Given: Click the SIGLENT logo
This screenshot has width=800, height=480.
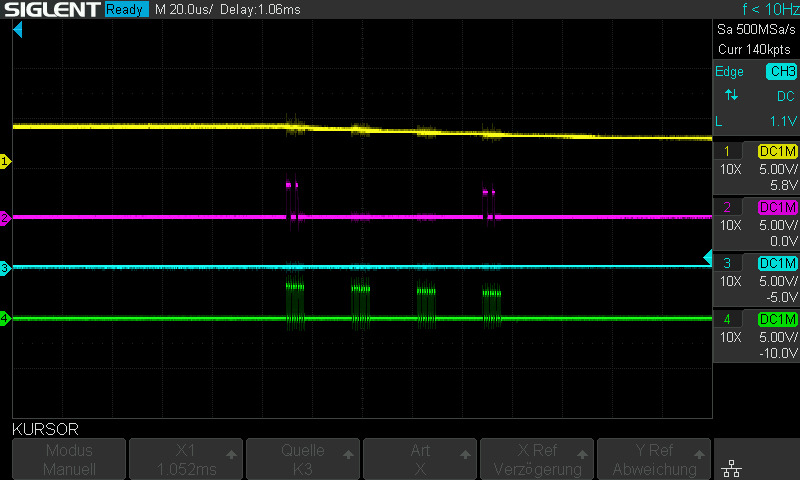Looking at the screenshot, I should click(52, 9).
